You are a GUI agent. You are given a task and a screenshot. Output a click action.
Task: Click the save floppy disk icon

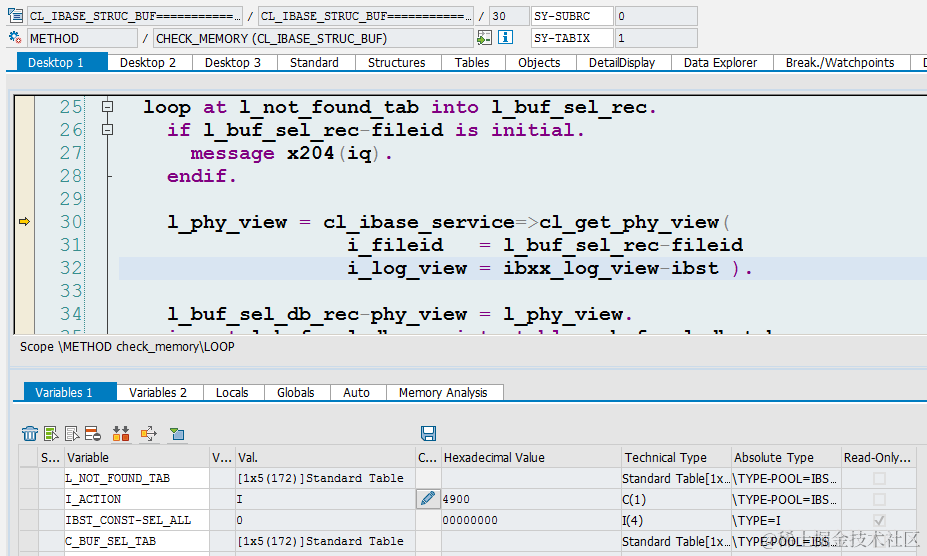click(x=429, y=434)
